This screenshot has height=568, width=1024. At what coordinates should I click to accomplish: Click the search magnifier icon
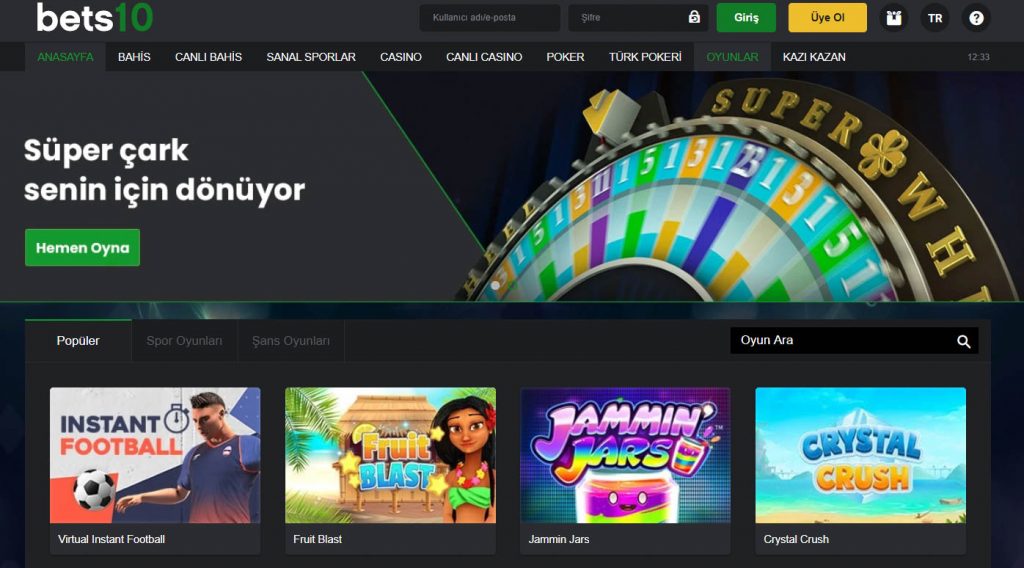[x=963, y=341]
